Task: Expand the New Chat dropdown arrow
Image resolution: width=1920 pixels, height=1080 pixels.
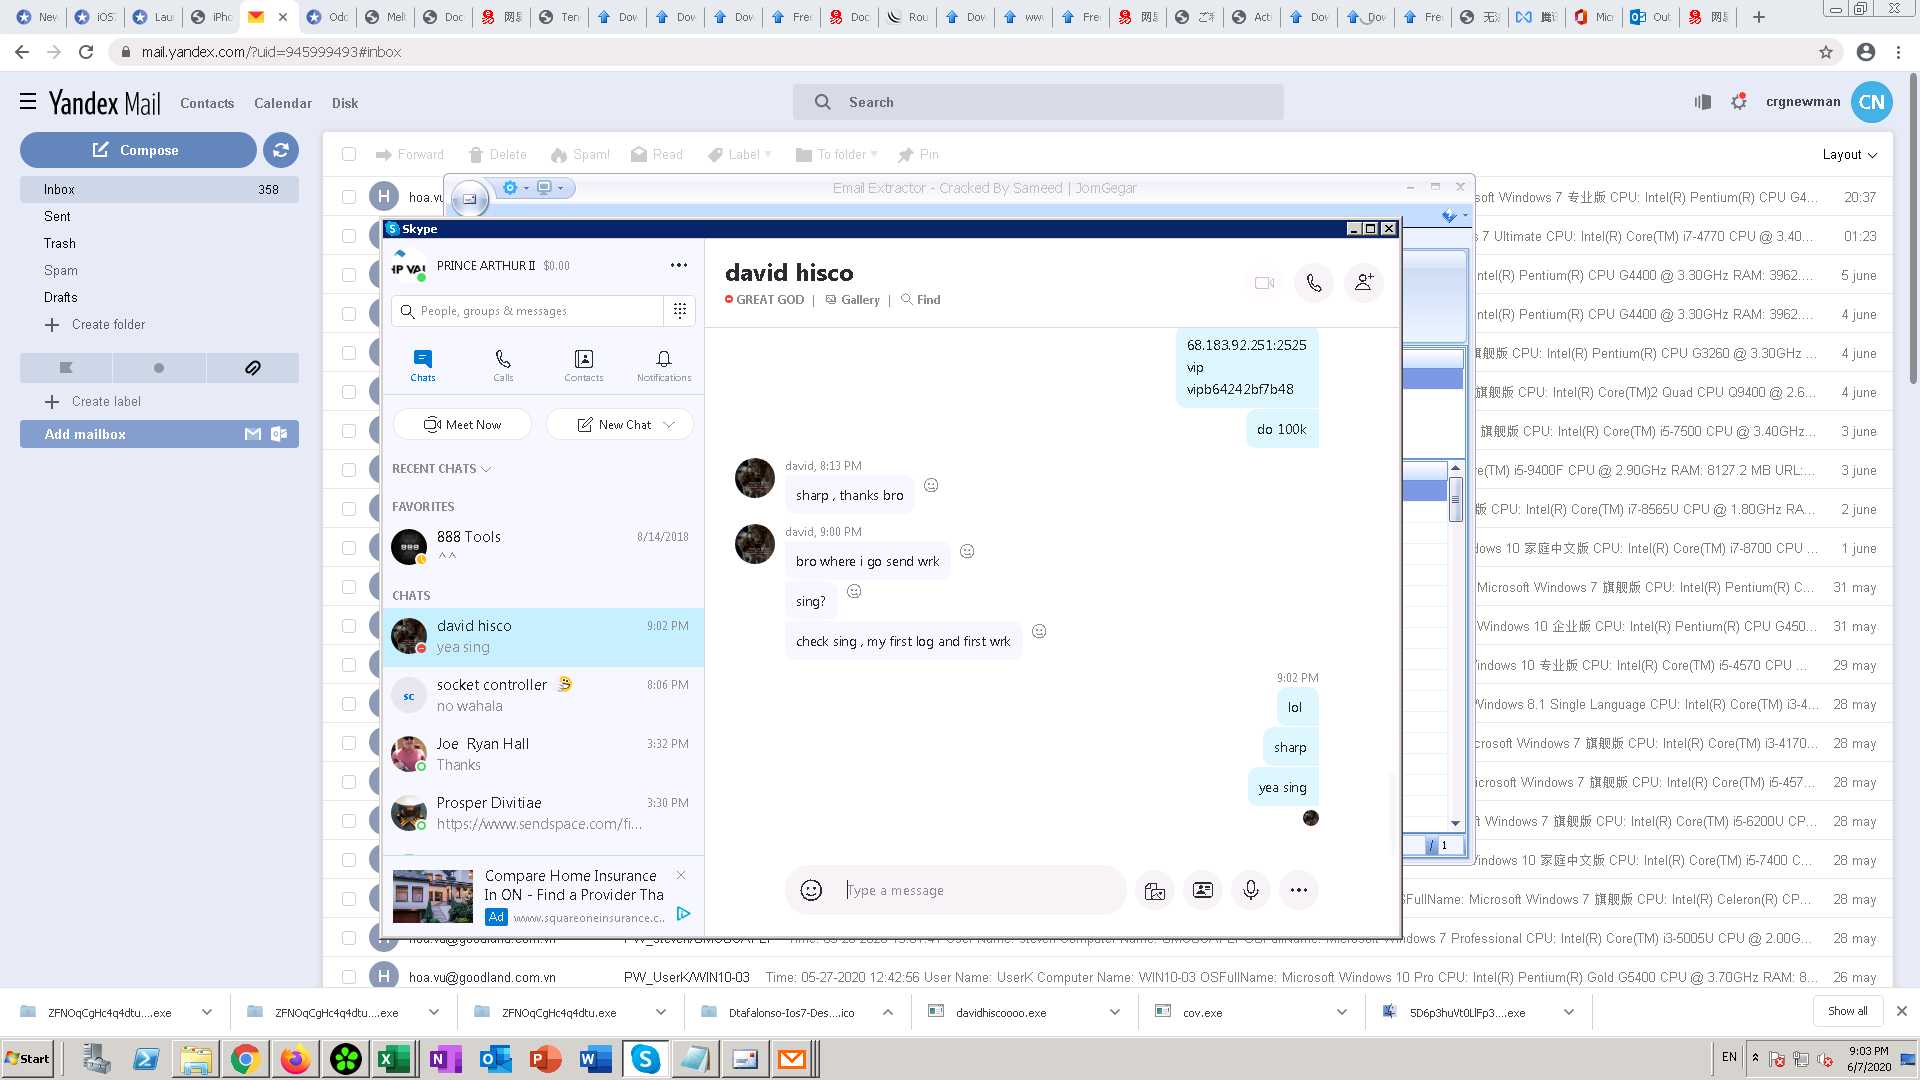Action: [x=669, y=425]
